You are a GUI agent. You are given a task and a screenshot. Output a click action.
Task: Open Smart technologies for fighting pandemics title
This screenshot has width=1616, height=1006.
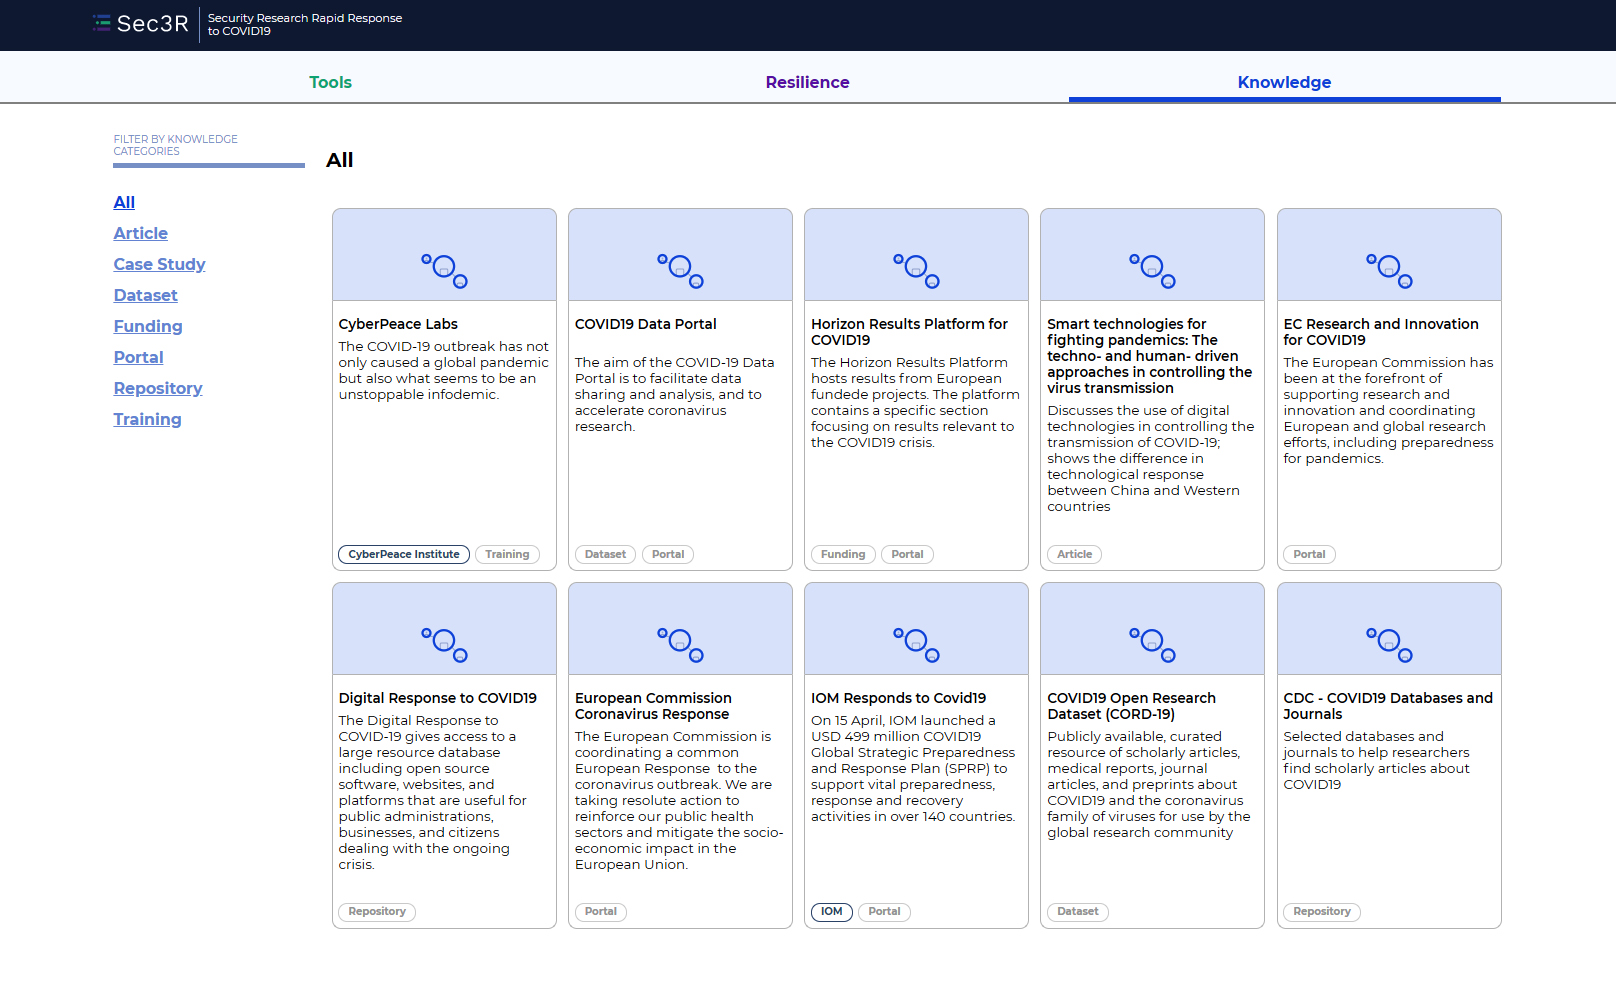click(1149, 356)
